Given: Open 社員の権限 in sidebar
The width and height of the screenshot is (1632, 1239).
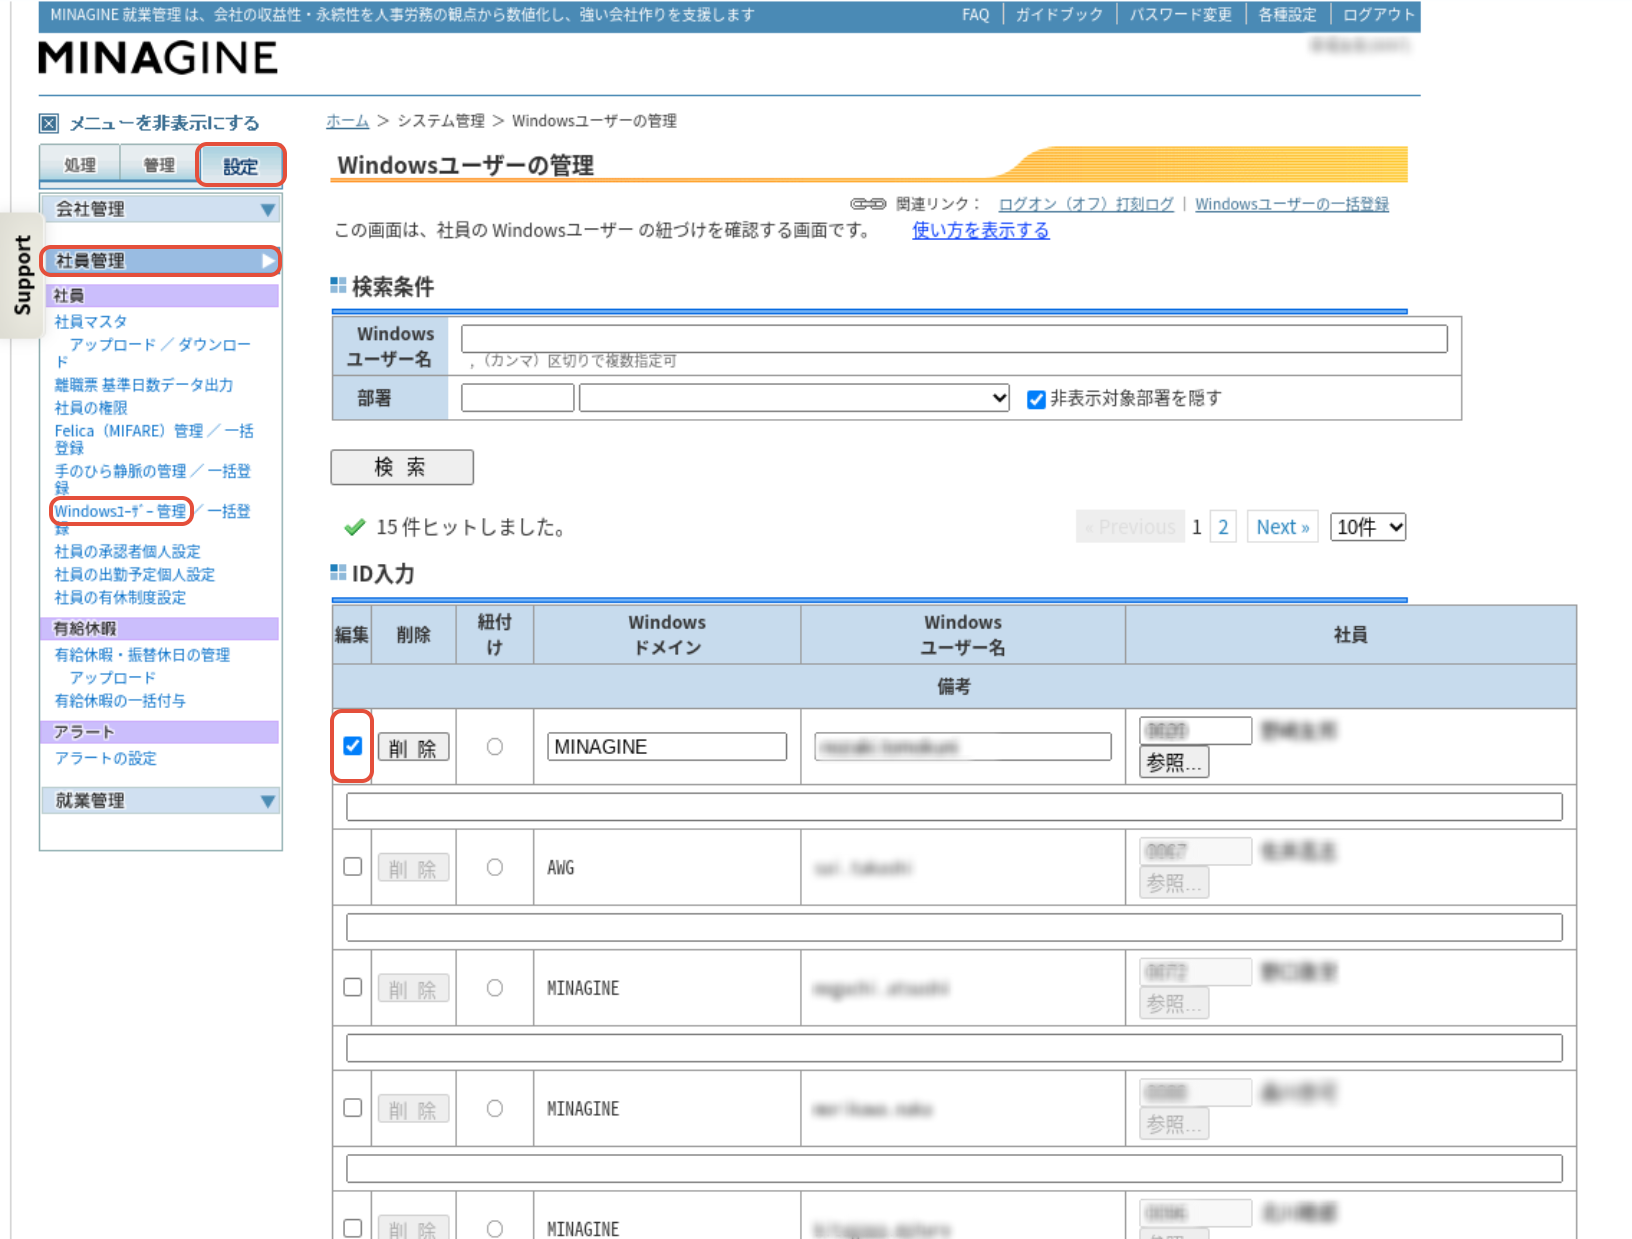Looking at the screenshot, I should click(x=91, y=408).
